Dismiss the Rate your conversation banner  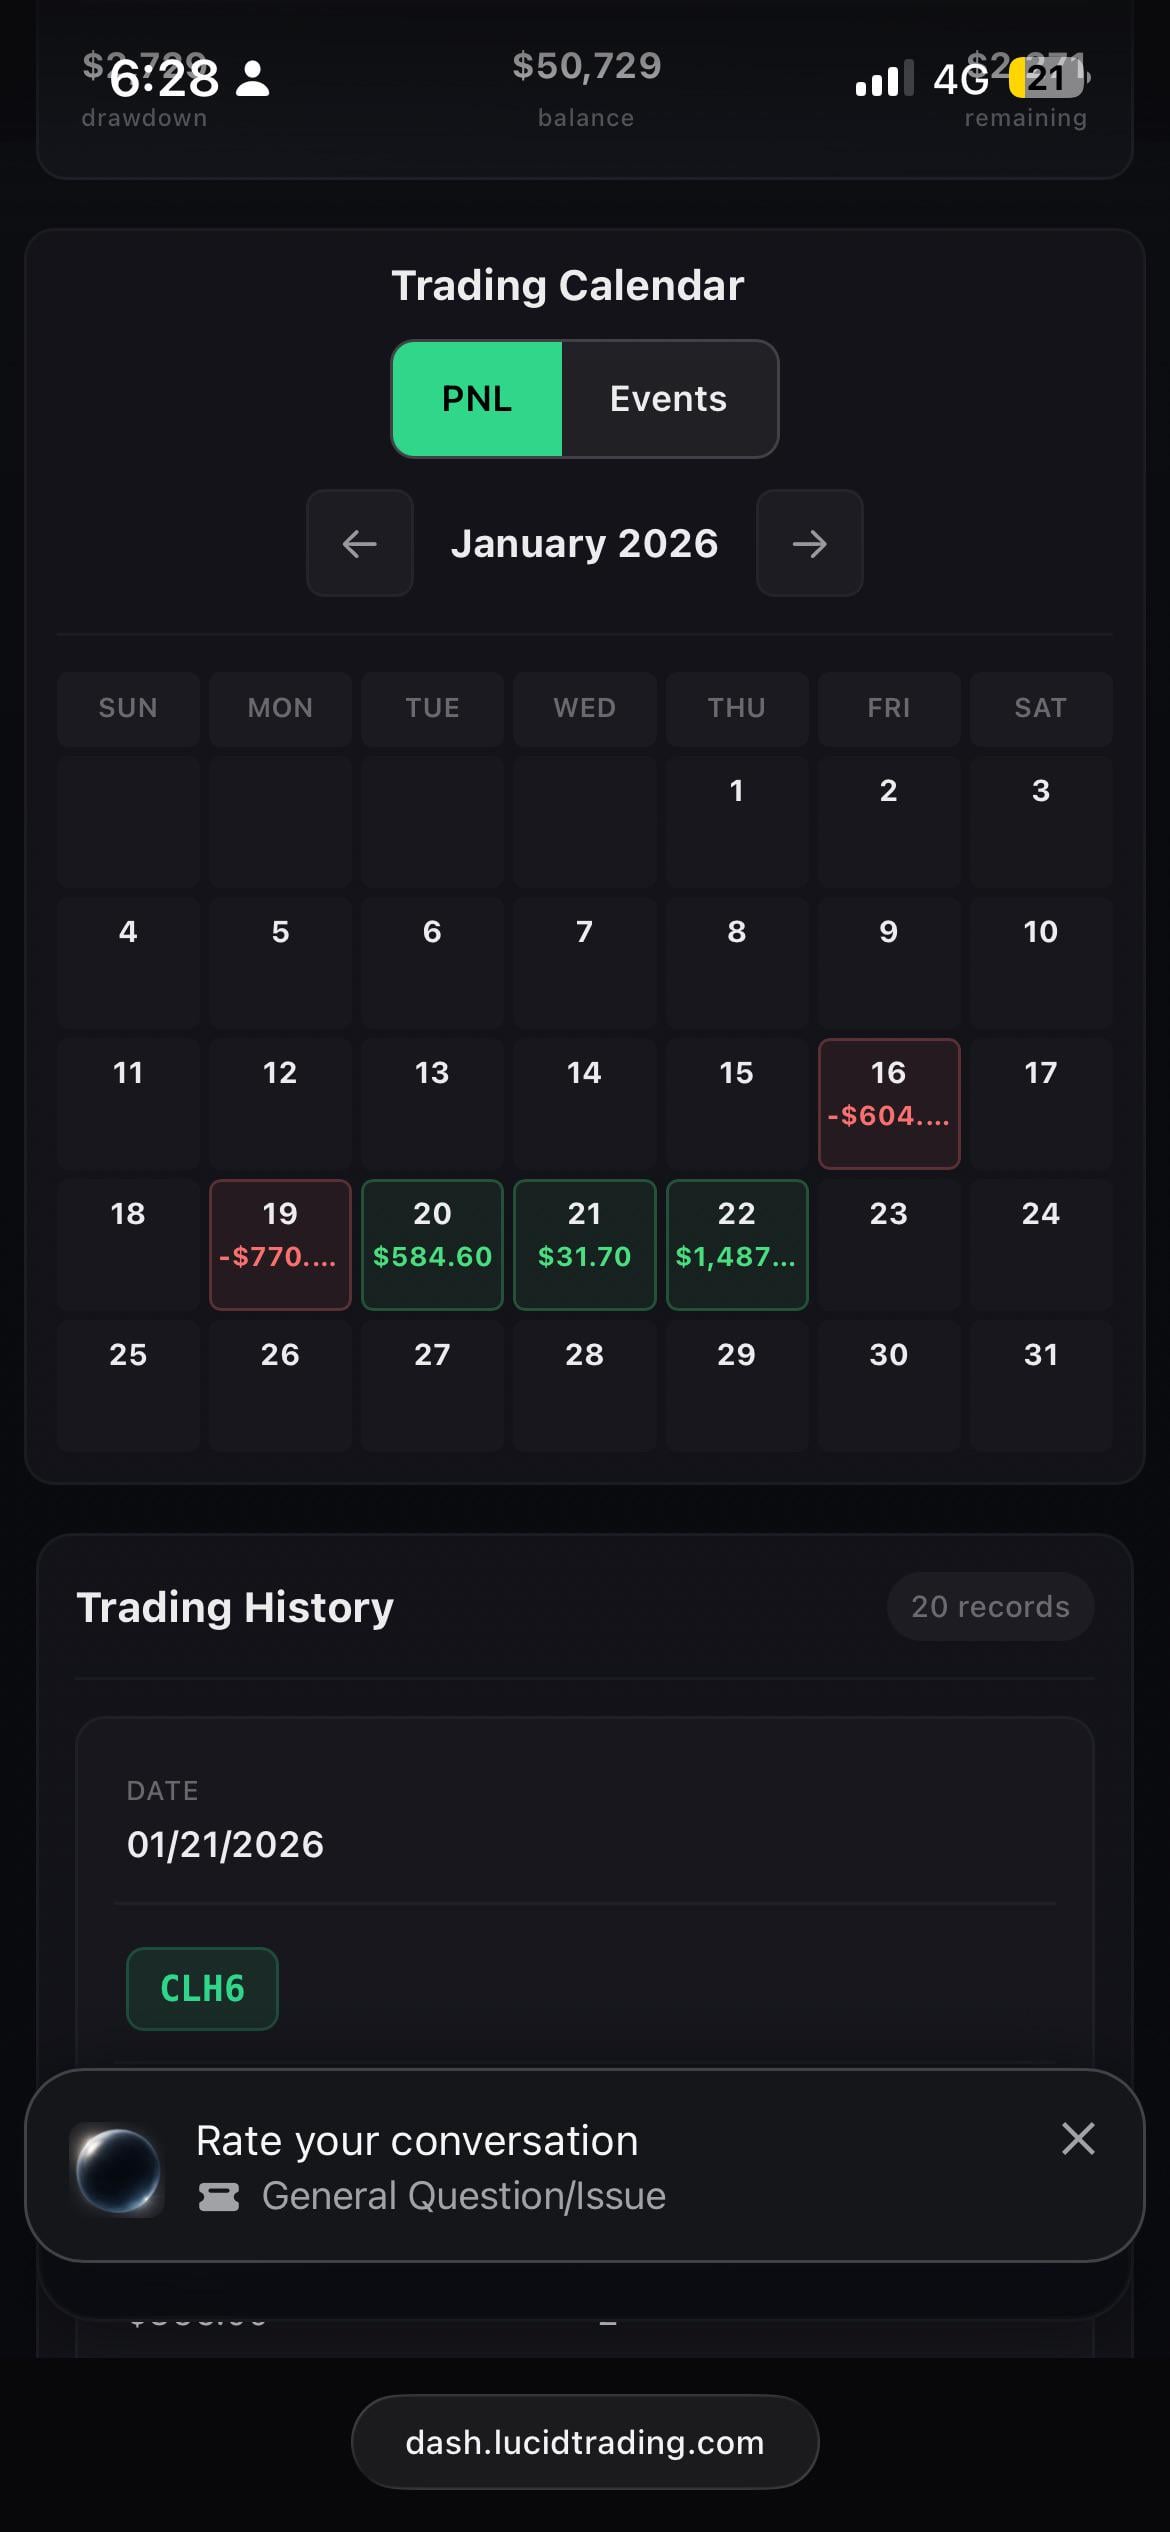(x=1078, y=2139)
